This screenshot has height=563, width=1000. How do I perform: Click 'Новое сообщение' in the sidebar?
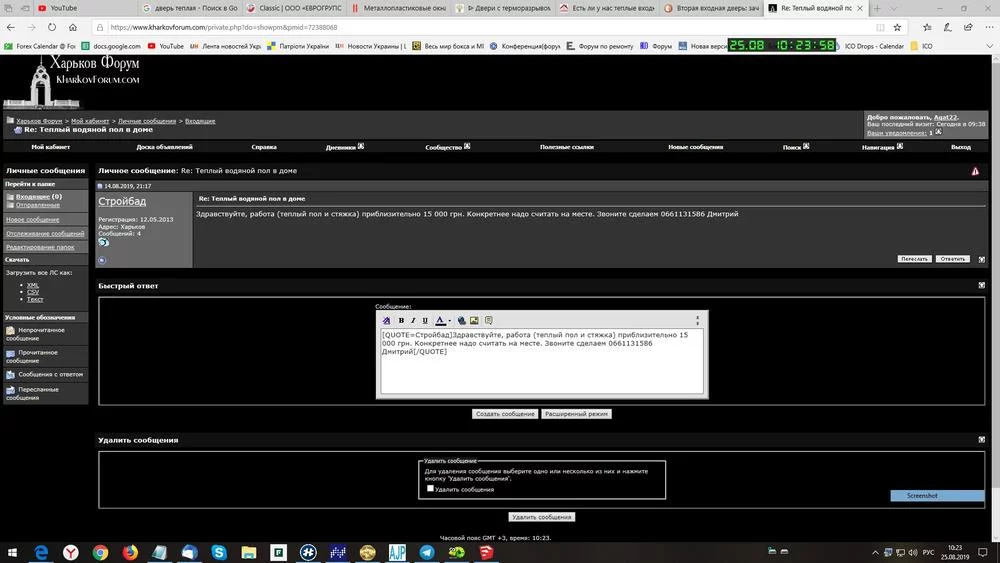[x=33, y=219]
